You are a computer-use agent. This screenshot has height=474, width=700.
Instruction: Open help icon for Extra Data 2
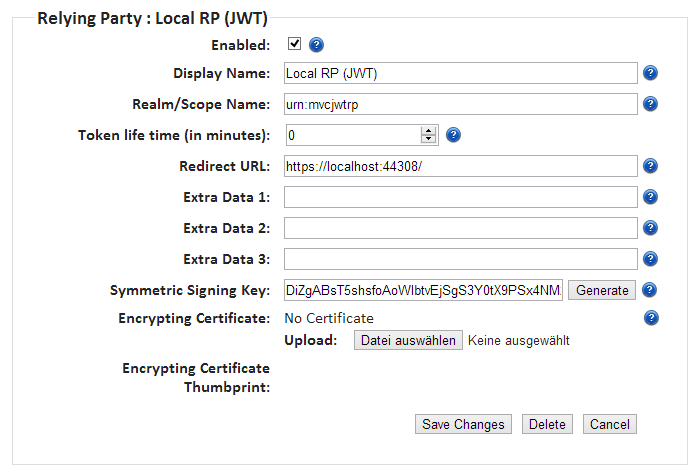(x=650, y=228)
